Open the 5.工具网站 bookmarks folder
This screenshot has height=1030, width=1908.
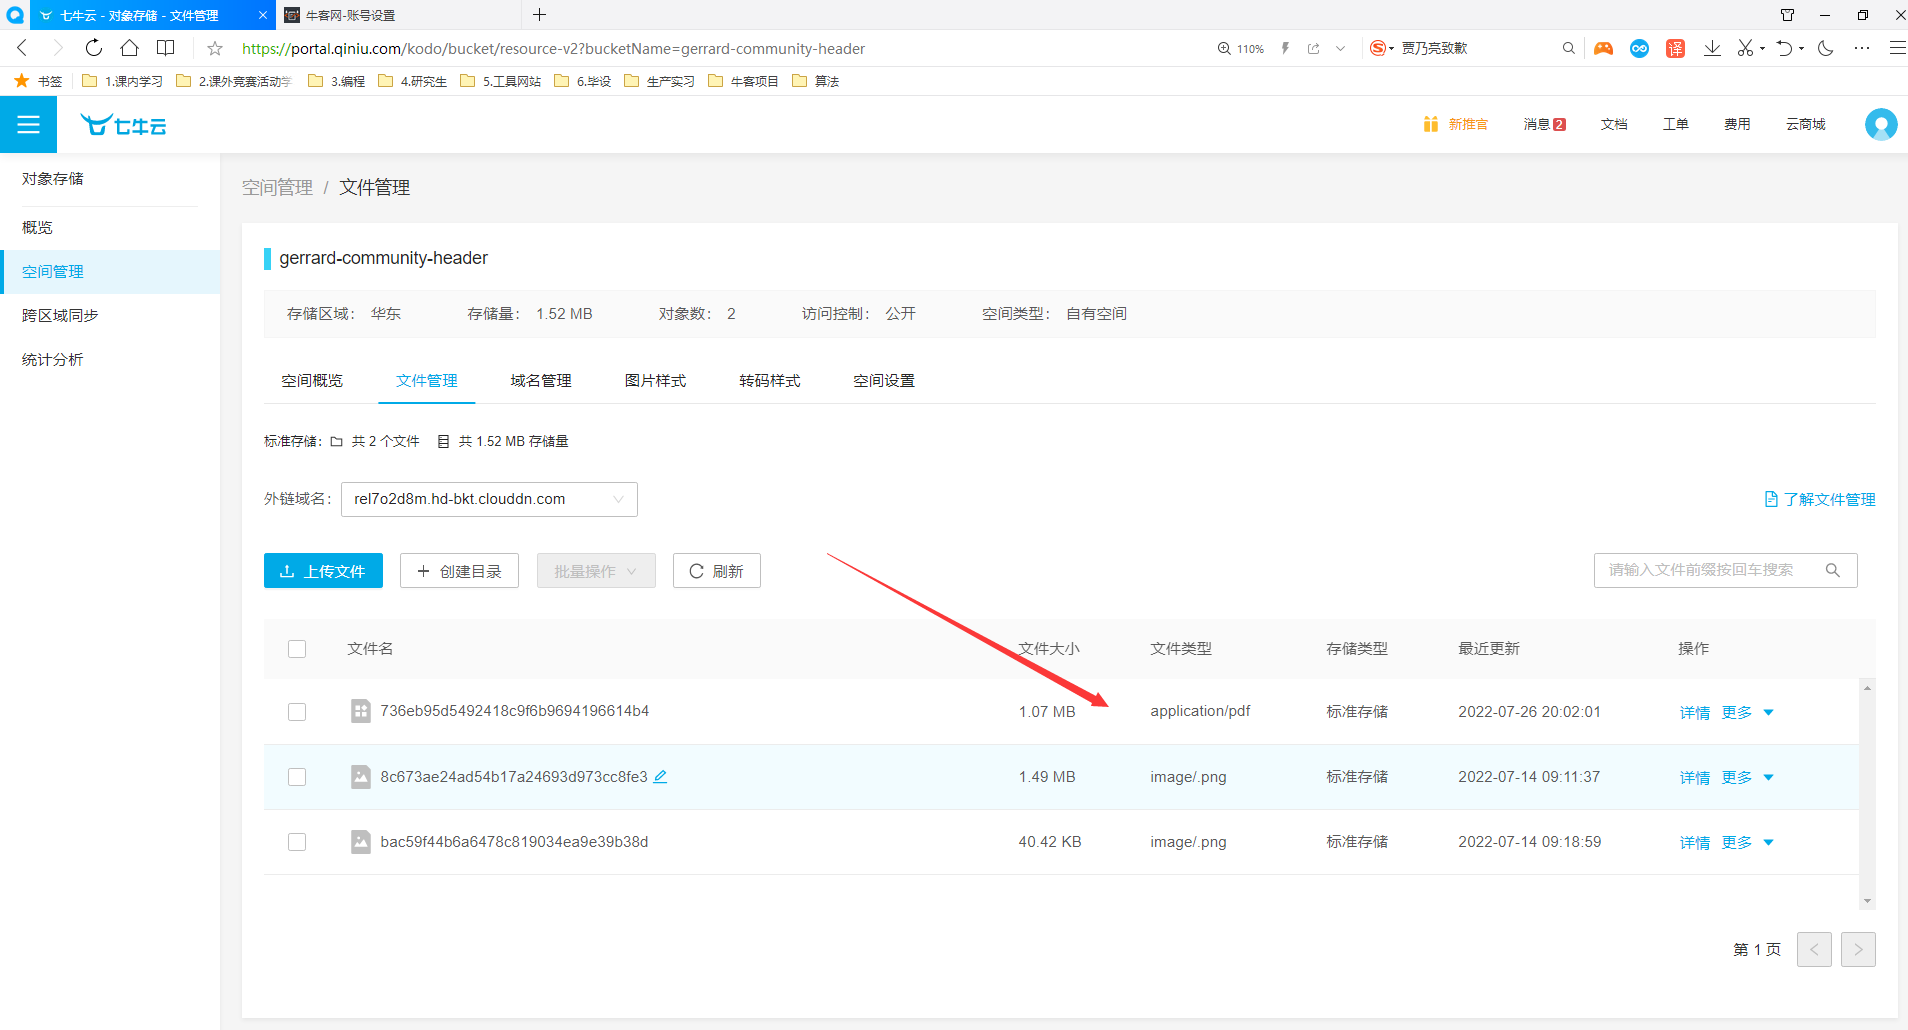500,81
